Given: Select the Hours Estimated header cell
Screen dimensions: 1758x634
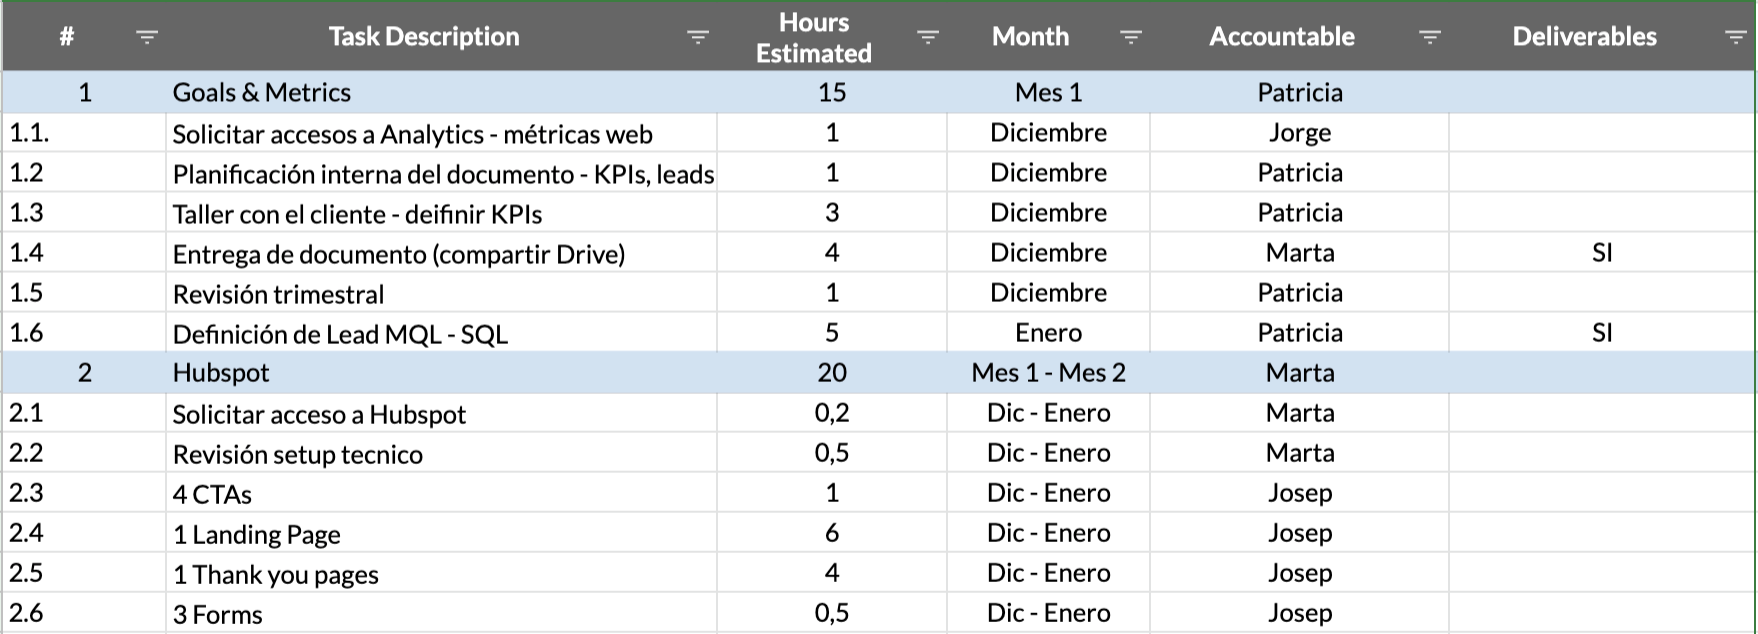Looking at the screenshot, I should [x=813, y=37].
